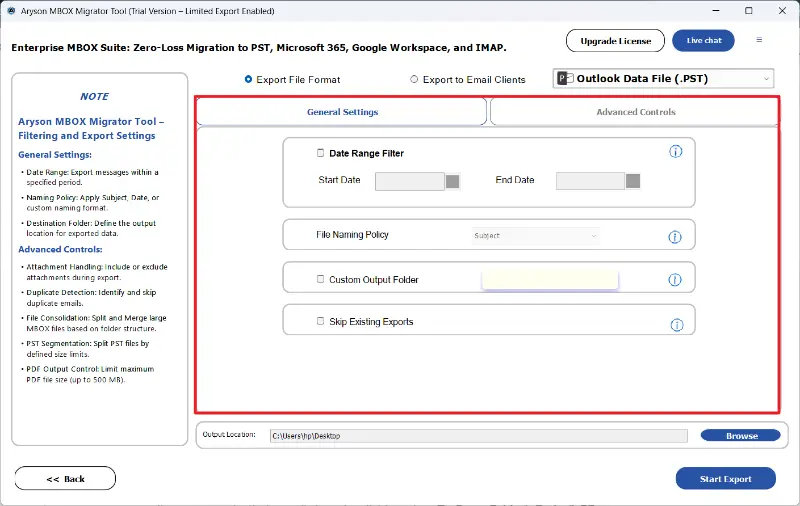Click the Start Date input field
This screenshot has height=506, width=800.
[x=410, y=181]
